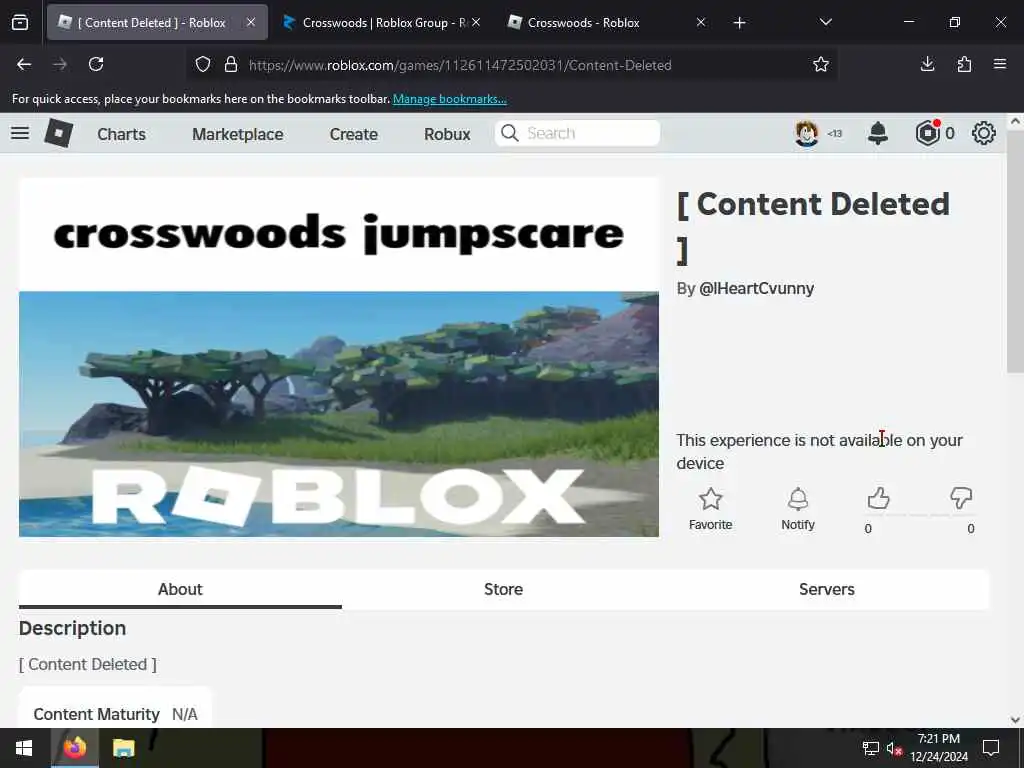Switch to the Store tab

[504, 589]
